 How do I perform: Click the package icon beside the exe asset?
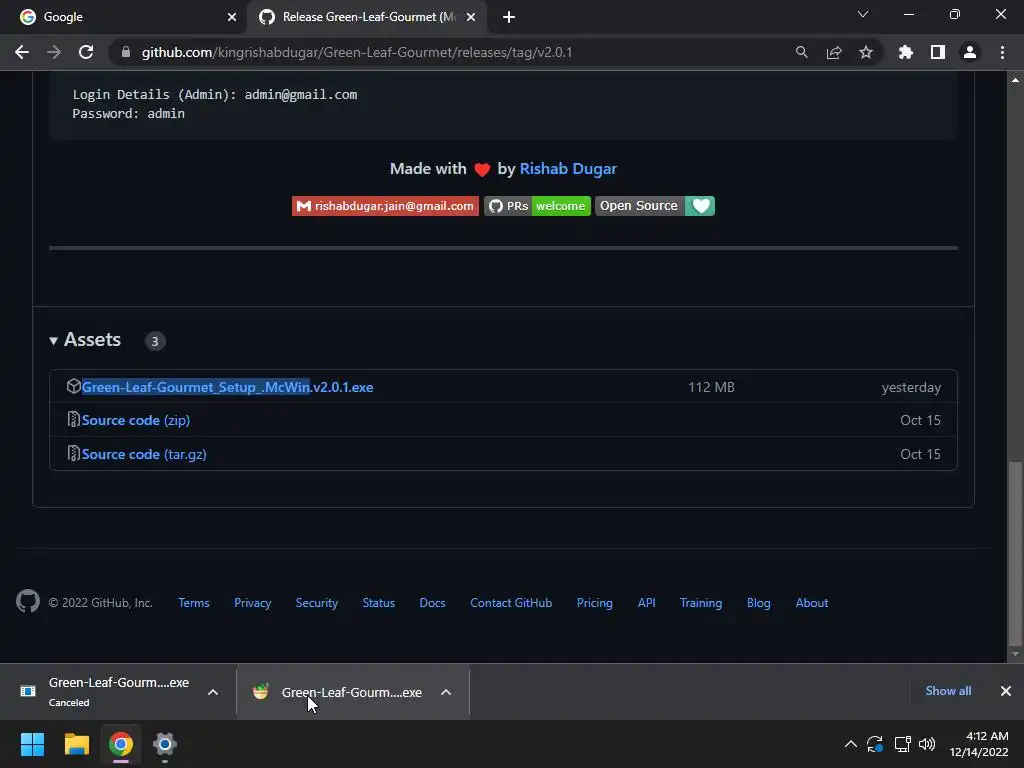(73, 387)
